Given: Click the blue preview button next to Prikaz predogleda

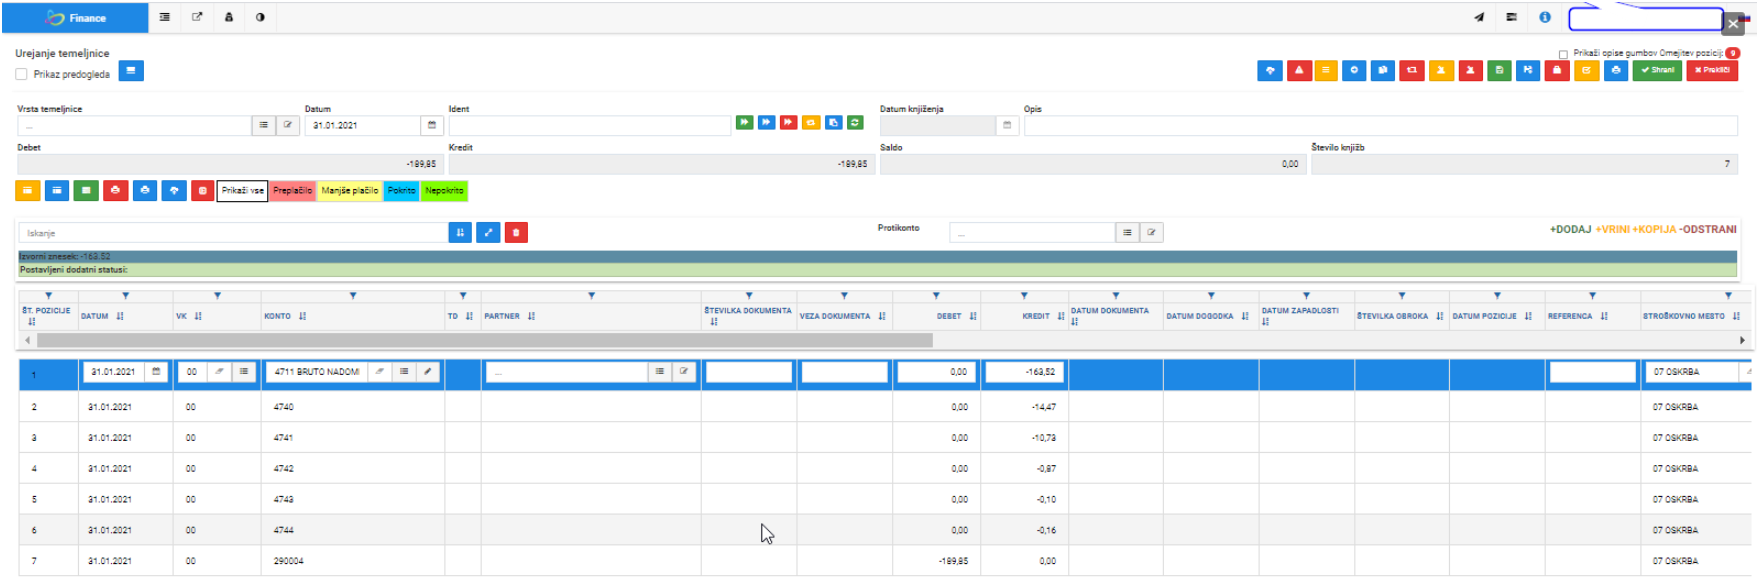Looking at the screenshot, I should pyautogui.click(x=131, y=71).
